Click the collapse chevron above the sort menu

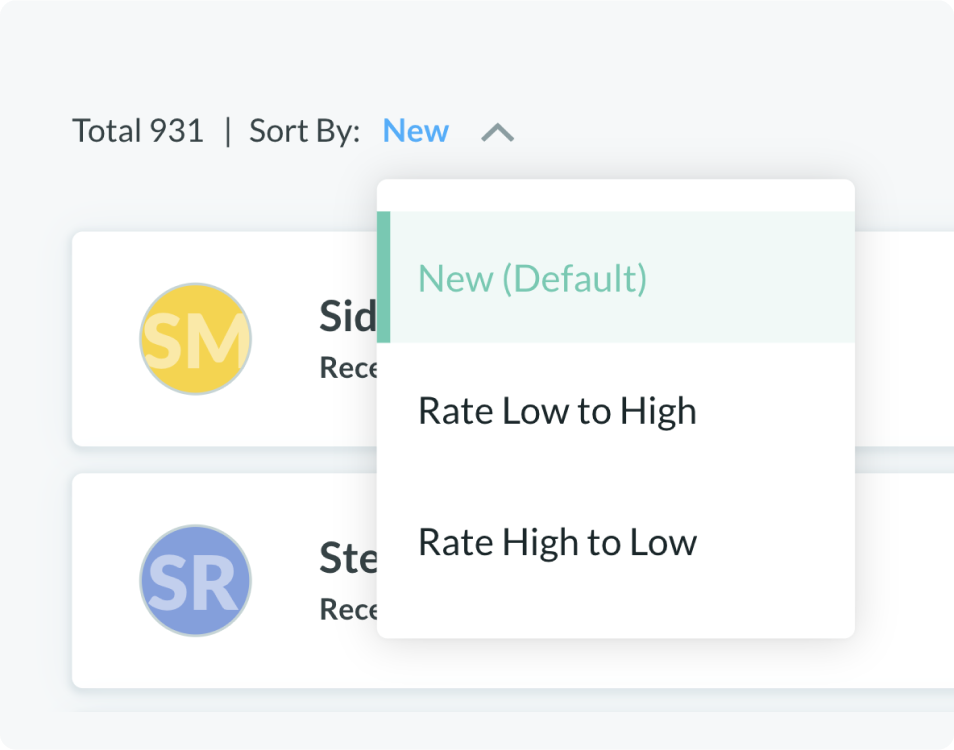tap(497, 131)
